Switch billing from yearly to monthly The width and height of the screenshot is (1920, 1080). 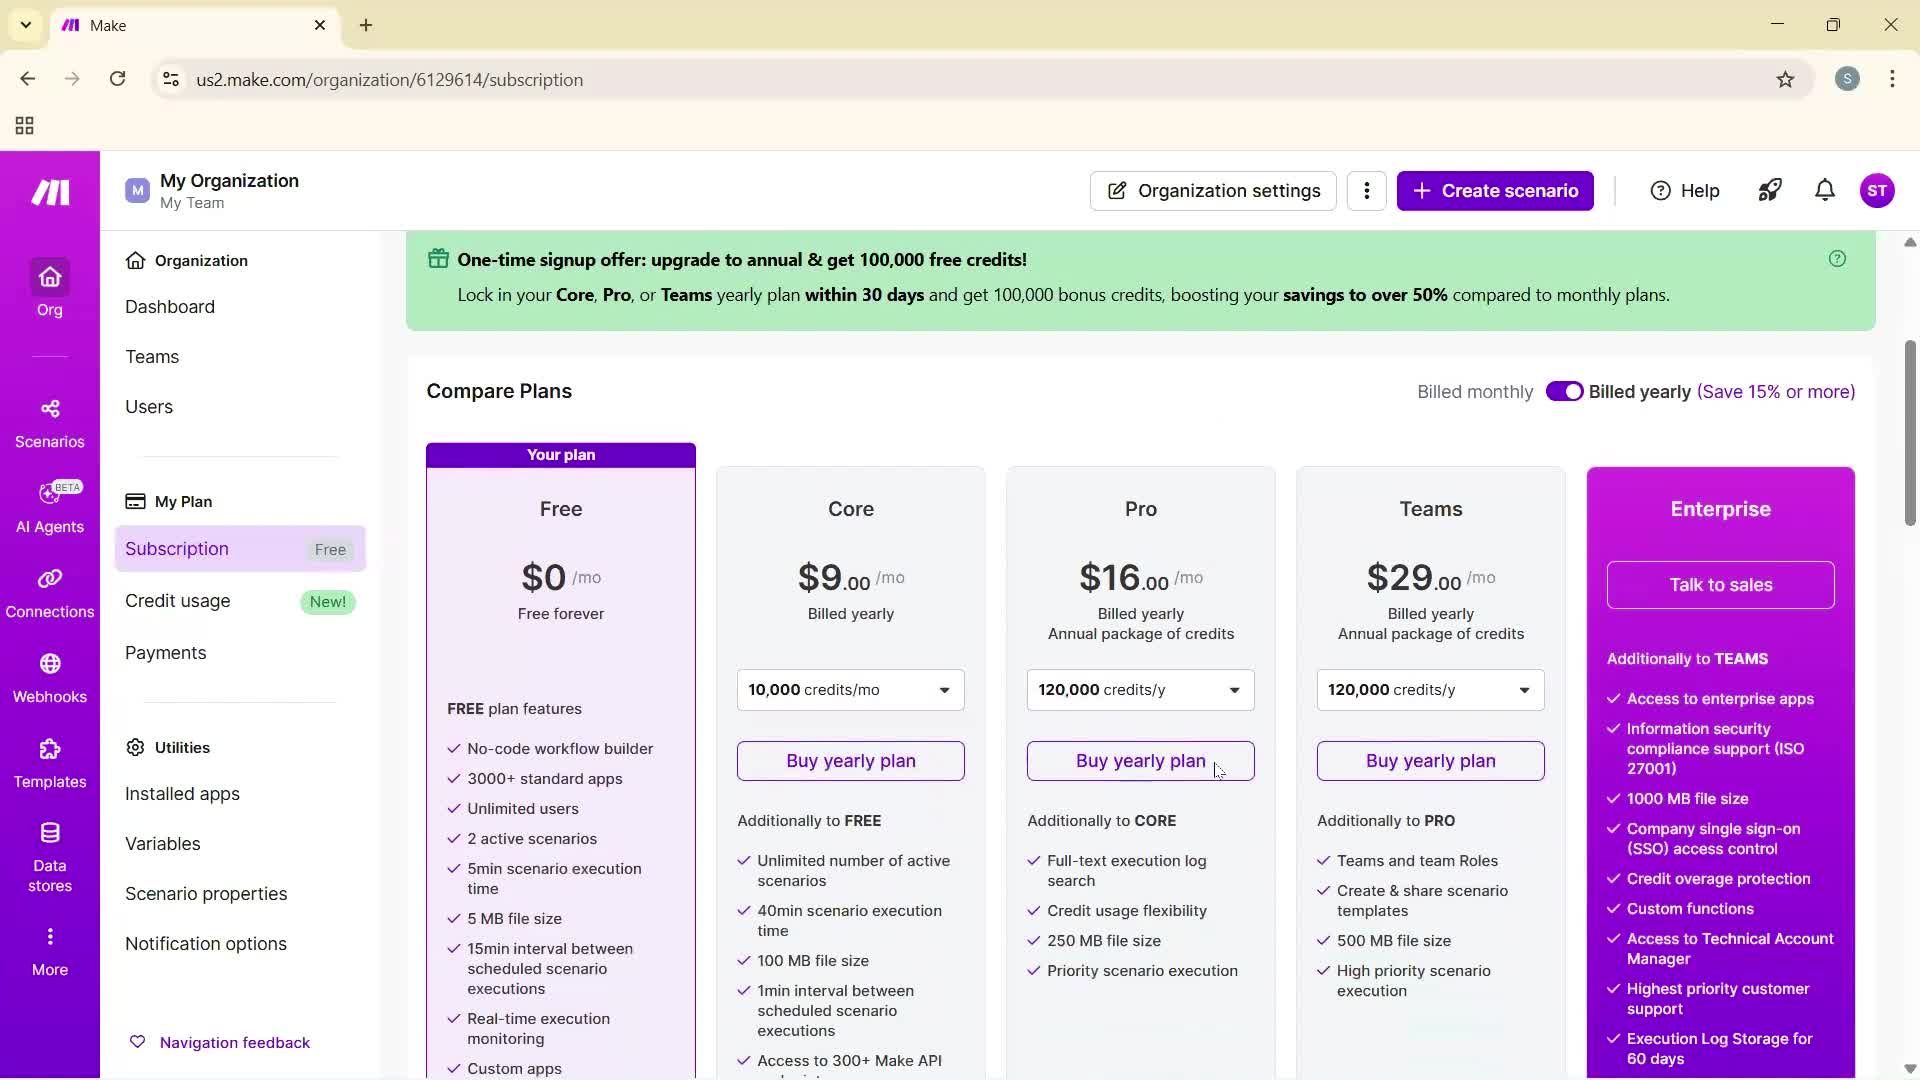tap(1565, 391)
